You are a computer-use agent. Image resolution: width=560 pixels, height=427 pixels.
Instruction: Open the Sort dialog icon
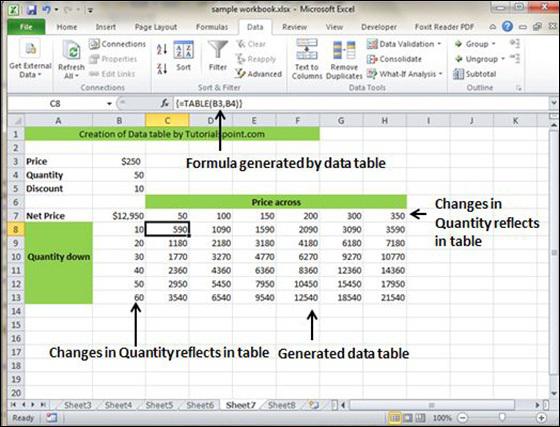point(184,50)
